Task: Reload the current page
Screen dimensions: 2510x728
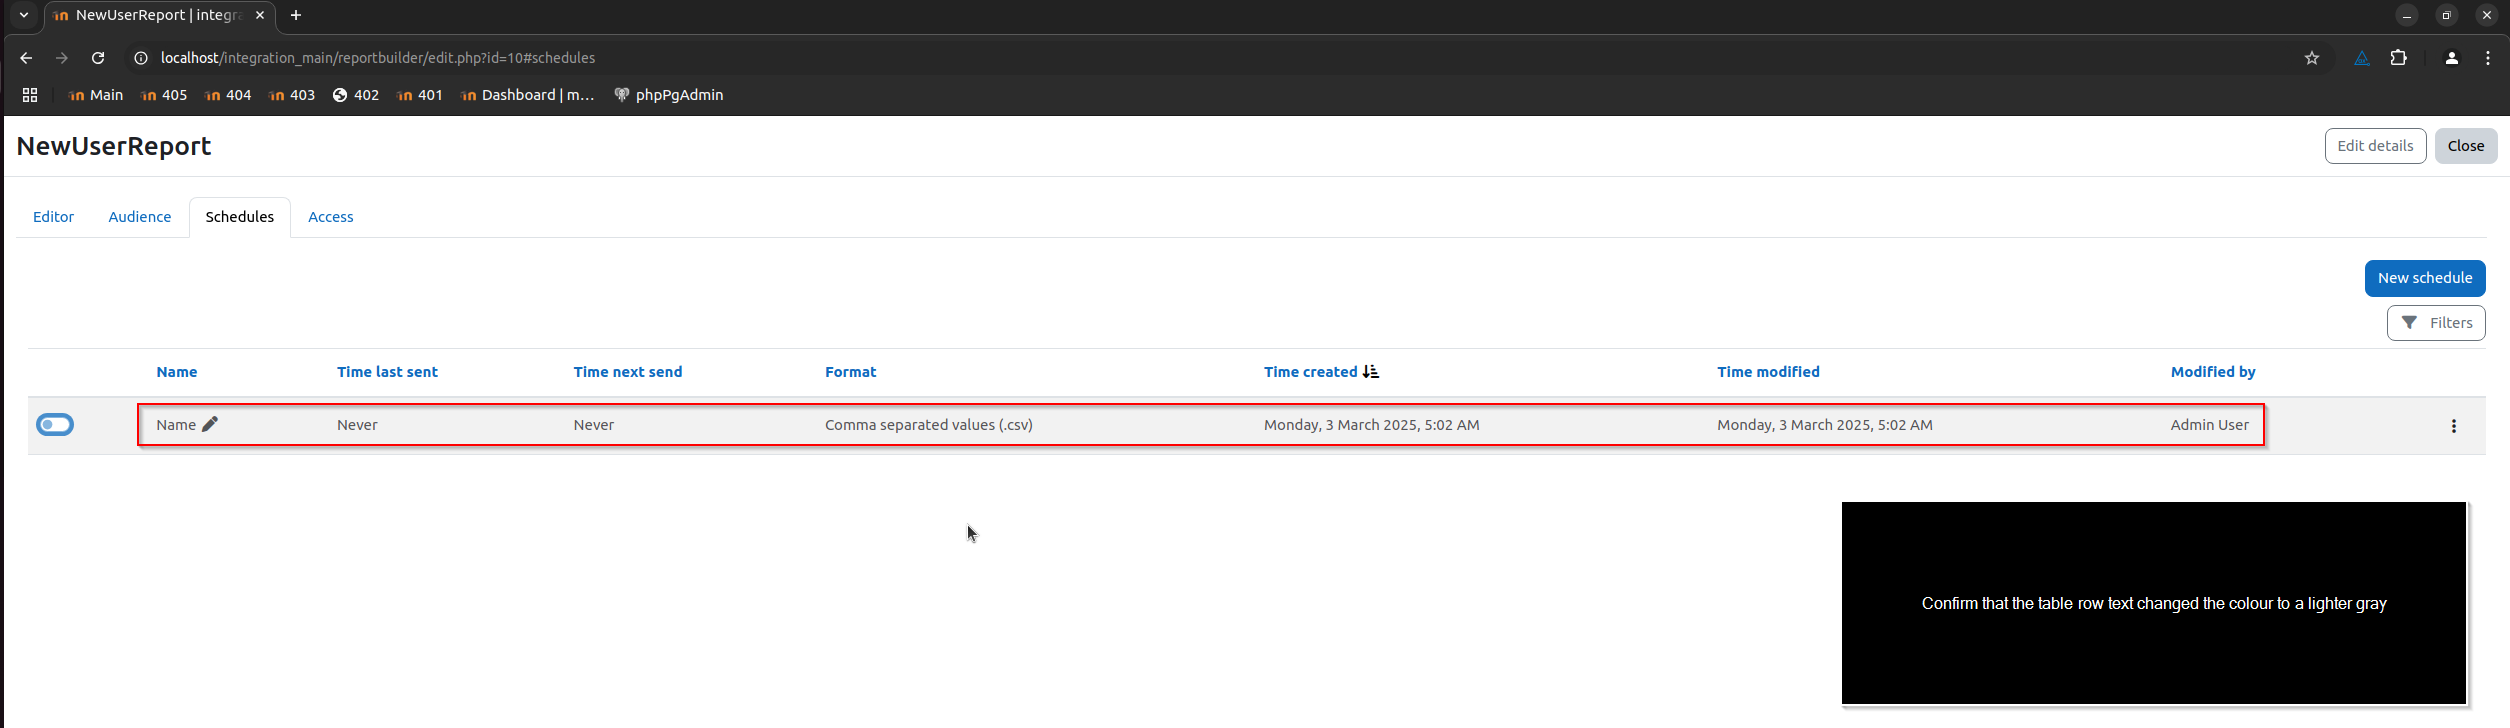Action: pos(98,58)
